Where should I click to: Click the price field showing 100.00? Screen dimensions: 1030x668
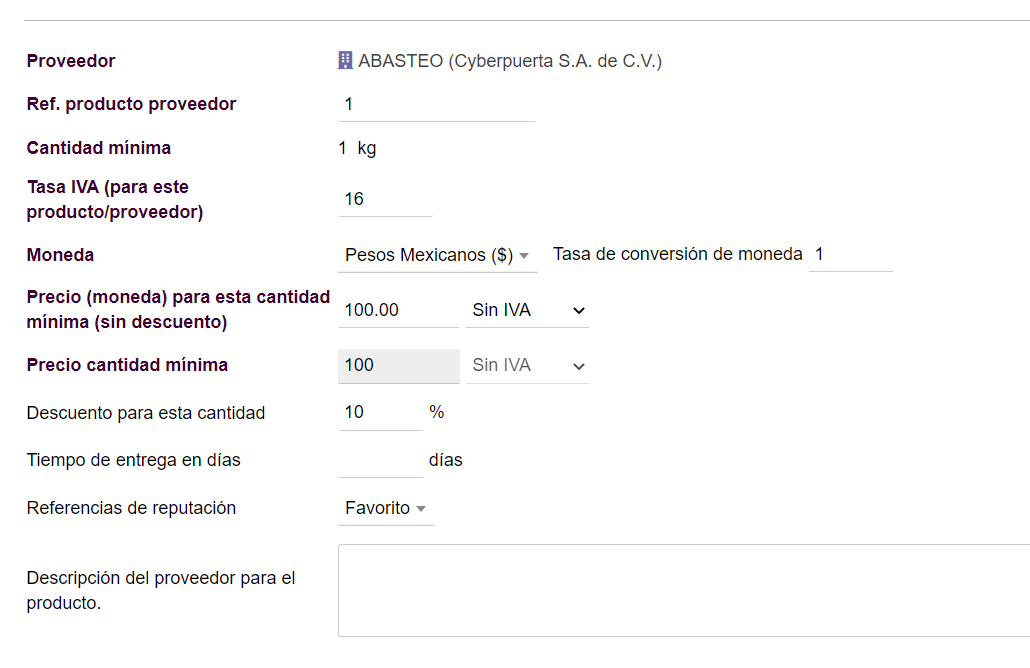(399, 310)
